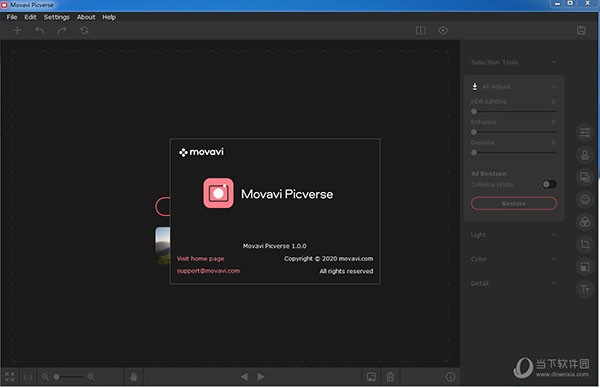The width and height of the screenshot is (600, 388).
Task: Select the hand pan tool
Action: (x=133, y=377)
